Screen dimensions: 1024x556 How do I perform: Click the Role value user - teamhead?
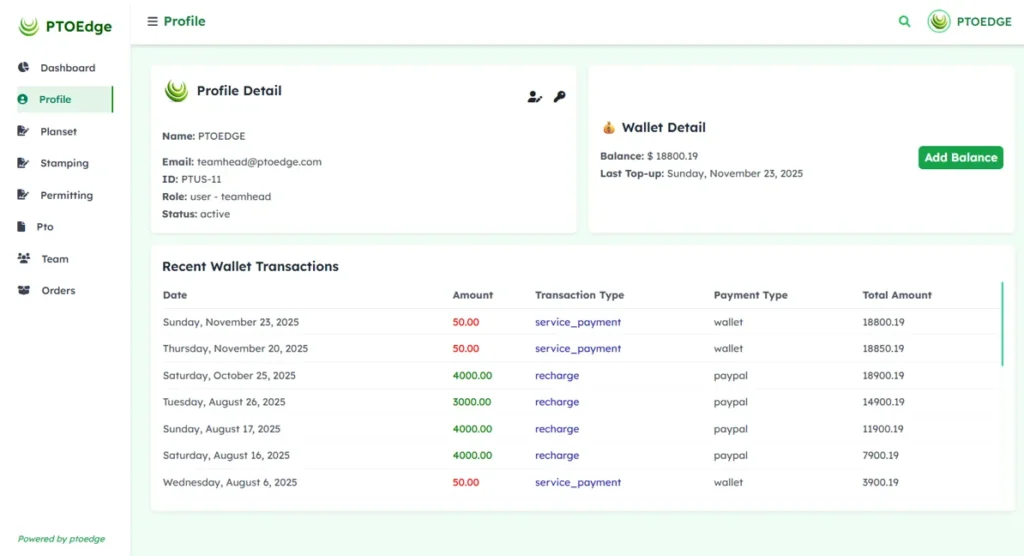coord(231,197)
